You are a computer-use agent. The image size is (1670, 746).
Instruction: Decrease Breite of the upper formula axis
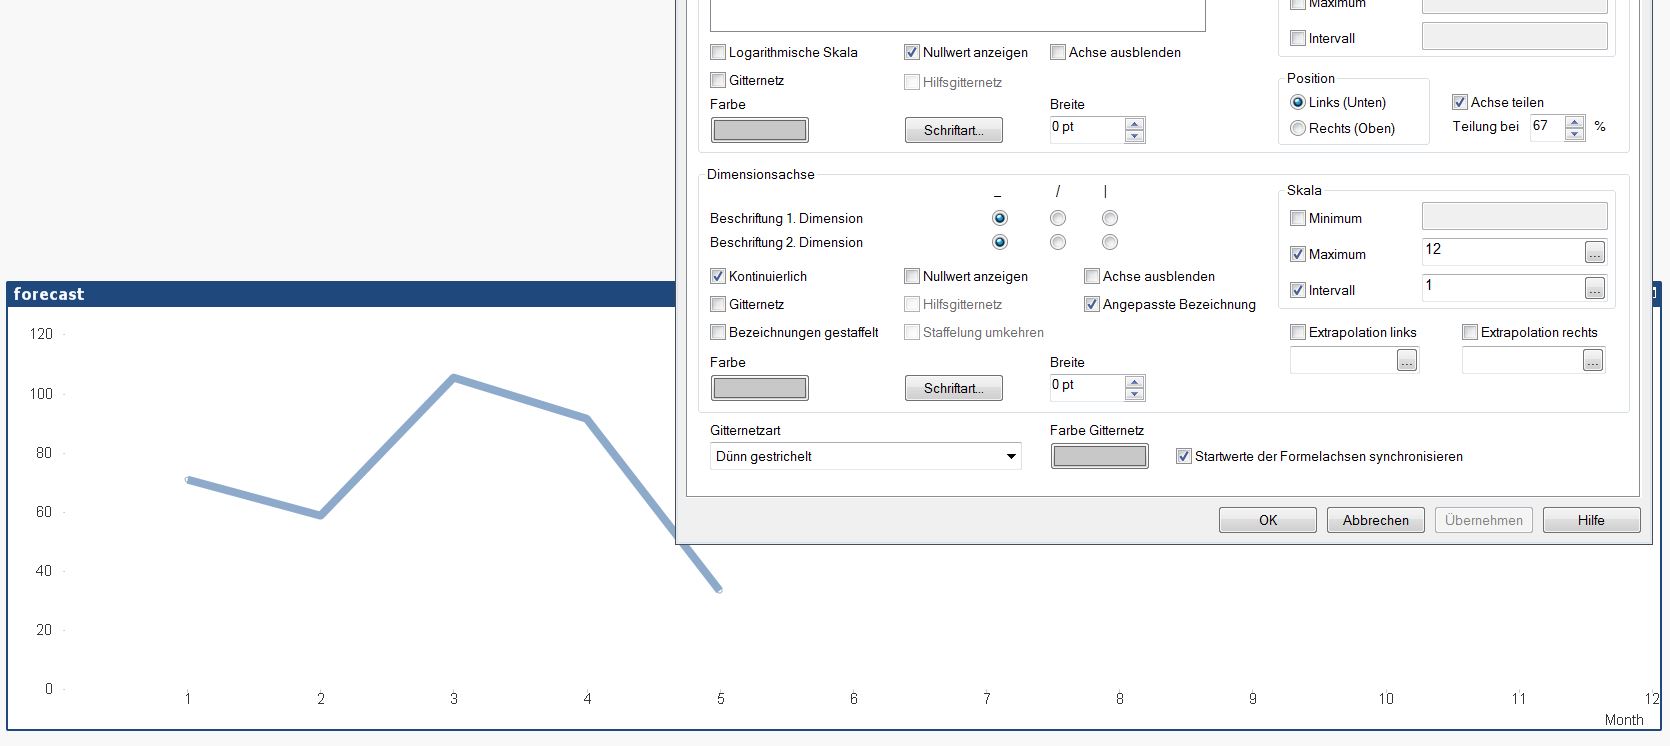(1134, 135)
